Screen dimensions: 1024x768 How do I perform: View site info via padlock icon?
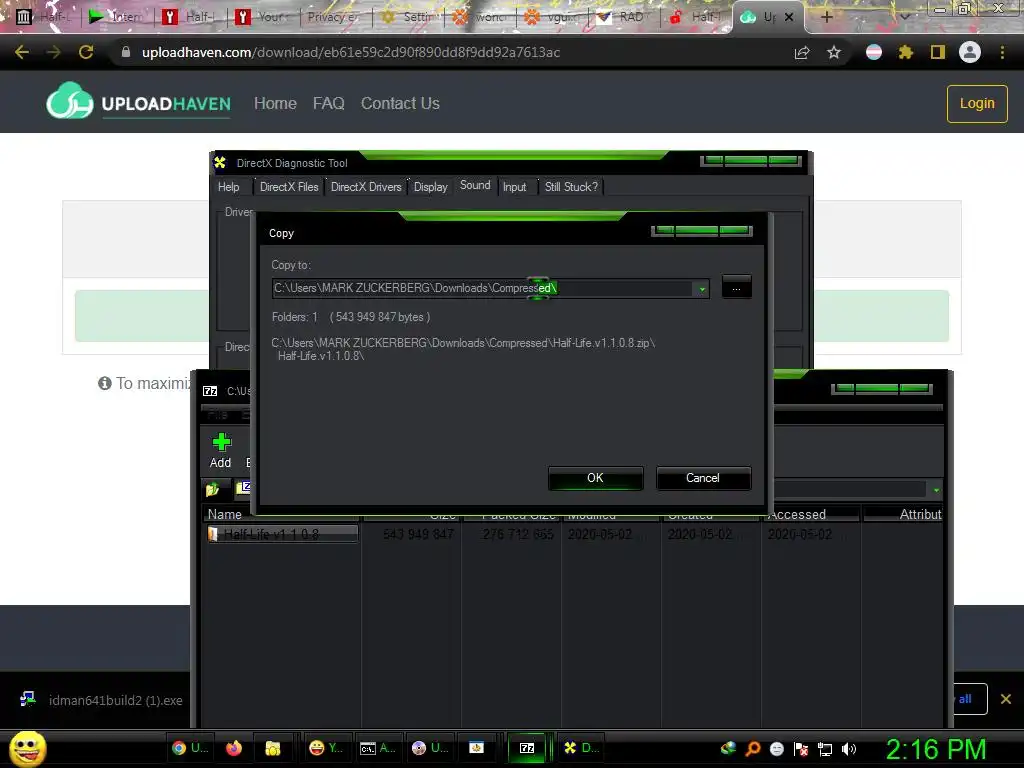125,52
